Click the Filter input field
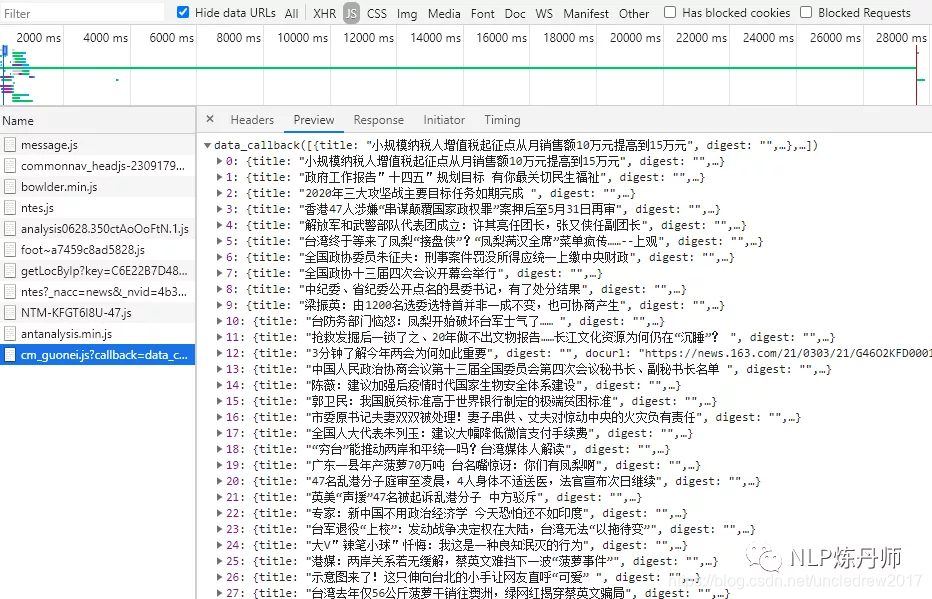Viewport: 932px width, 599px height. click(82, 13)
